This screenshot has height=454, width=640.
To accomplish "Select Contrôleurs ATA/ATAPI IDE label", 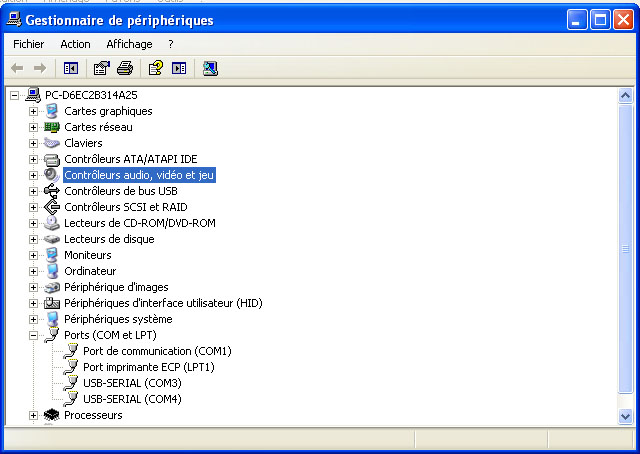I will click(131, 159).
